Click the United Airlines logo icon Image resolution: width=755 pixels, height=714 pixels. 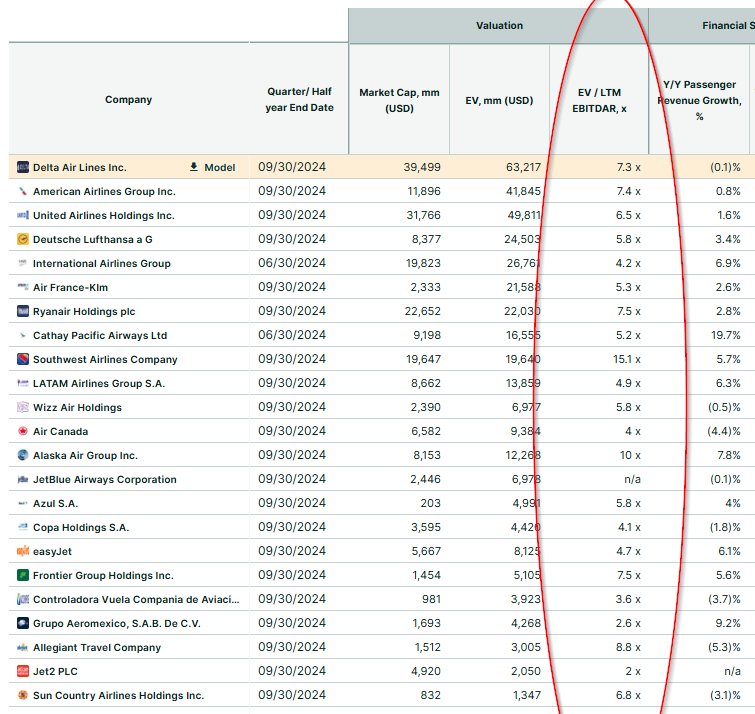pos(23,215)
